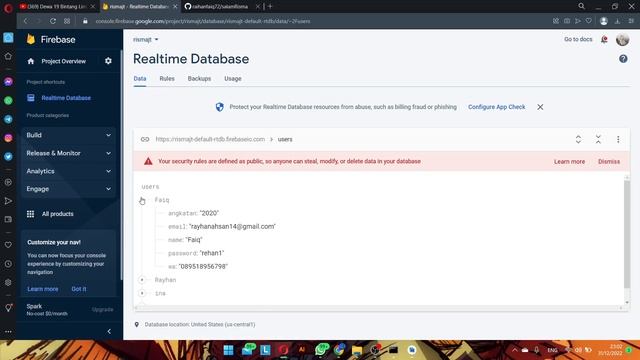The width and height of the screenshot is (640, 360).
Task: Open Telegram in the Opera sidebar
Action: point(8,119)
